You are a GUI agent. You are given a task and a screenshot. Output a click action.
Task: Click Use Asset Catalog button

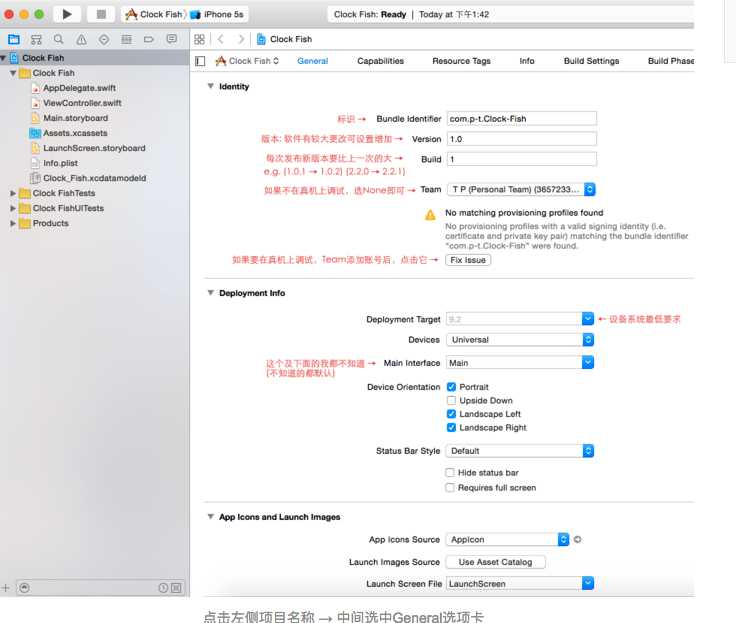coord(496,562)
